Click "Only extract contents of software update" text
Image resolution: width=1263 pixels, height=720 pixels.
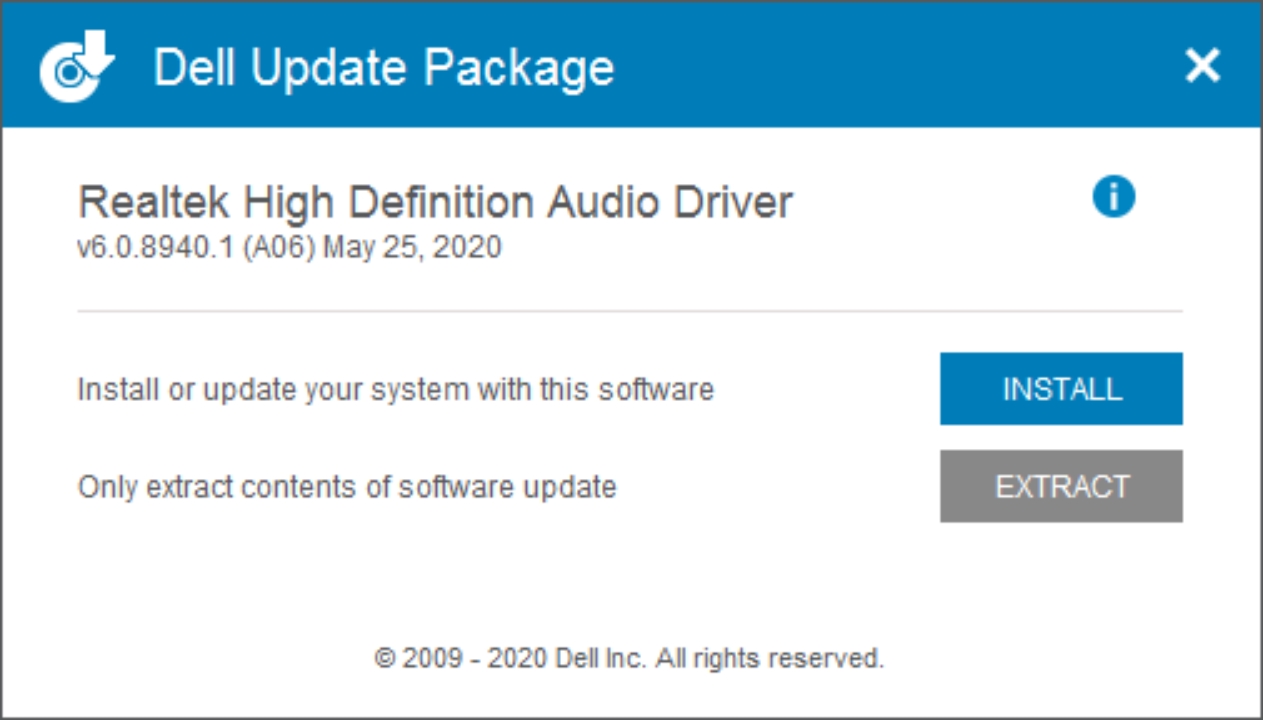(x=347, y=487)
